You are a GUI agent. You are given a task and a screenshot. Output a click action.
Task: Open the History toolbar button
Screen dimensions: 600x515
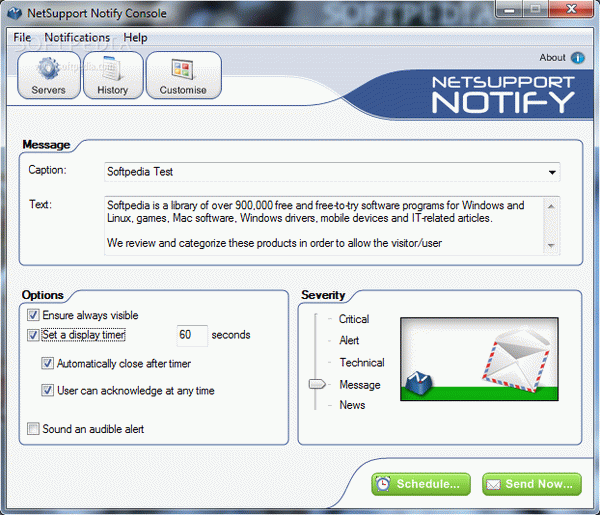[x=113, y=75]
